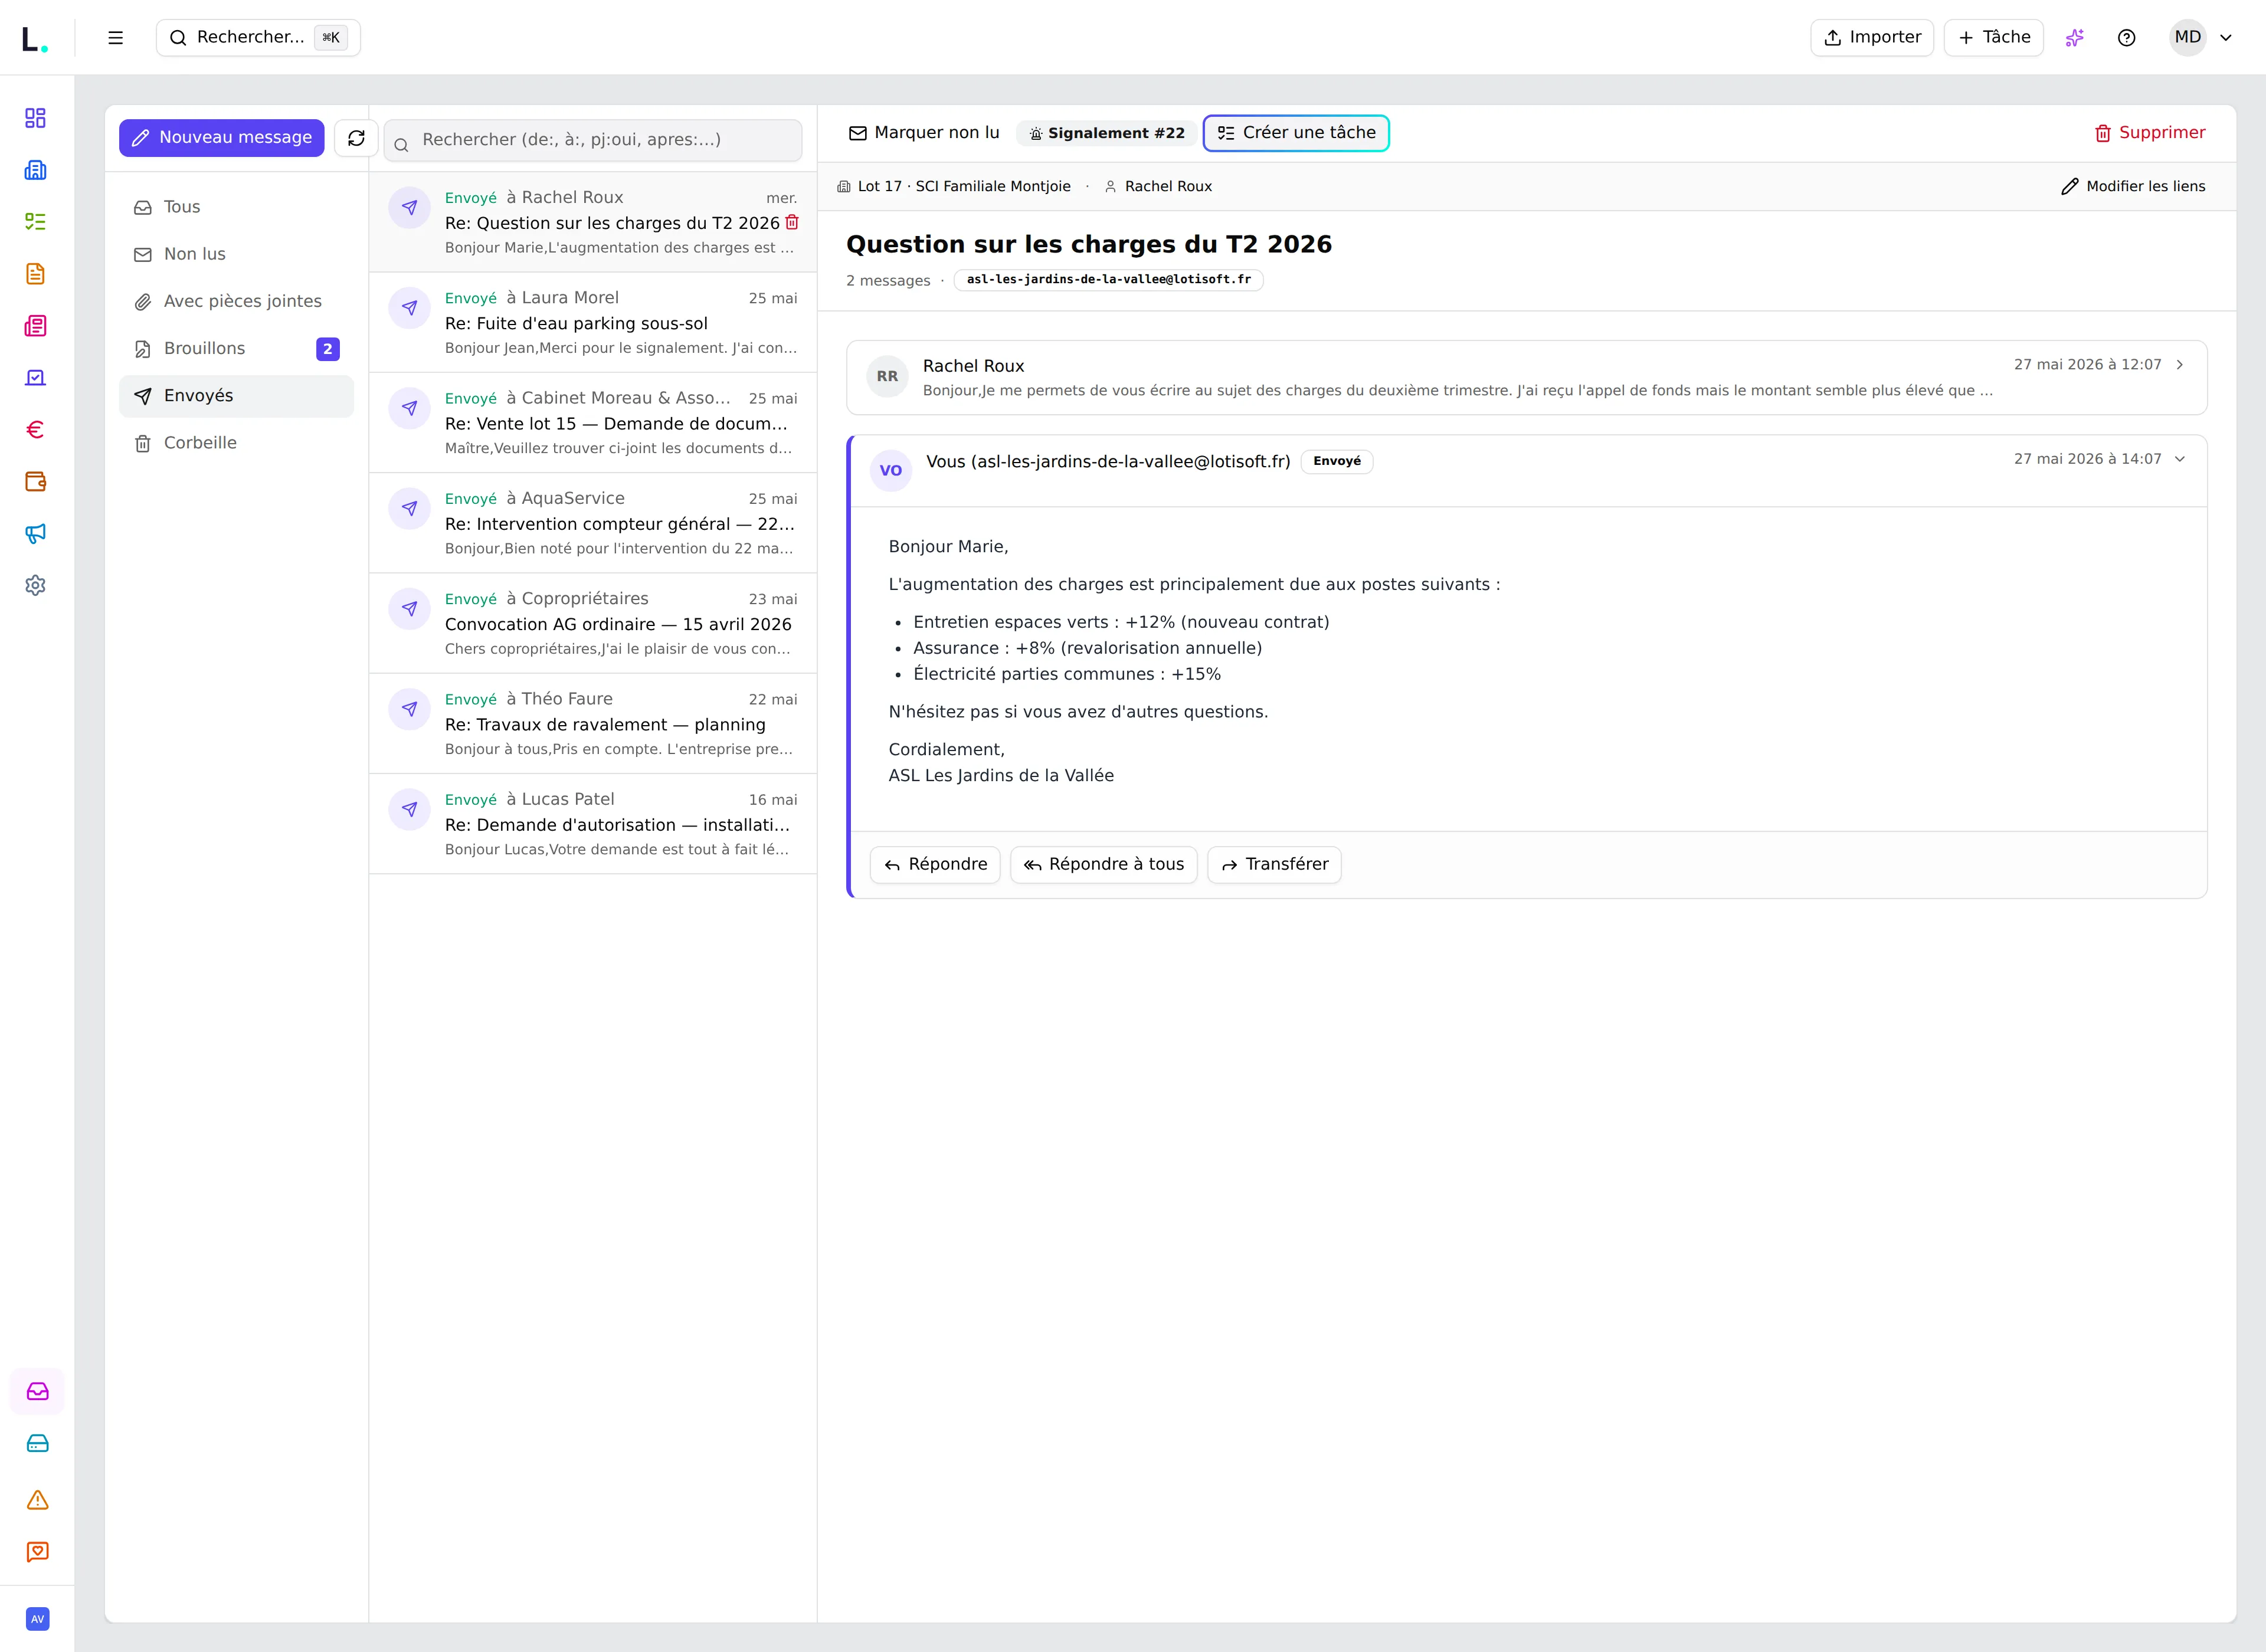Viewport: 2266px width, 1652px height.
Task: Open the orange warning triangle icon
Action: pyautogui.click(x=37, y=1500)
